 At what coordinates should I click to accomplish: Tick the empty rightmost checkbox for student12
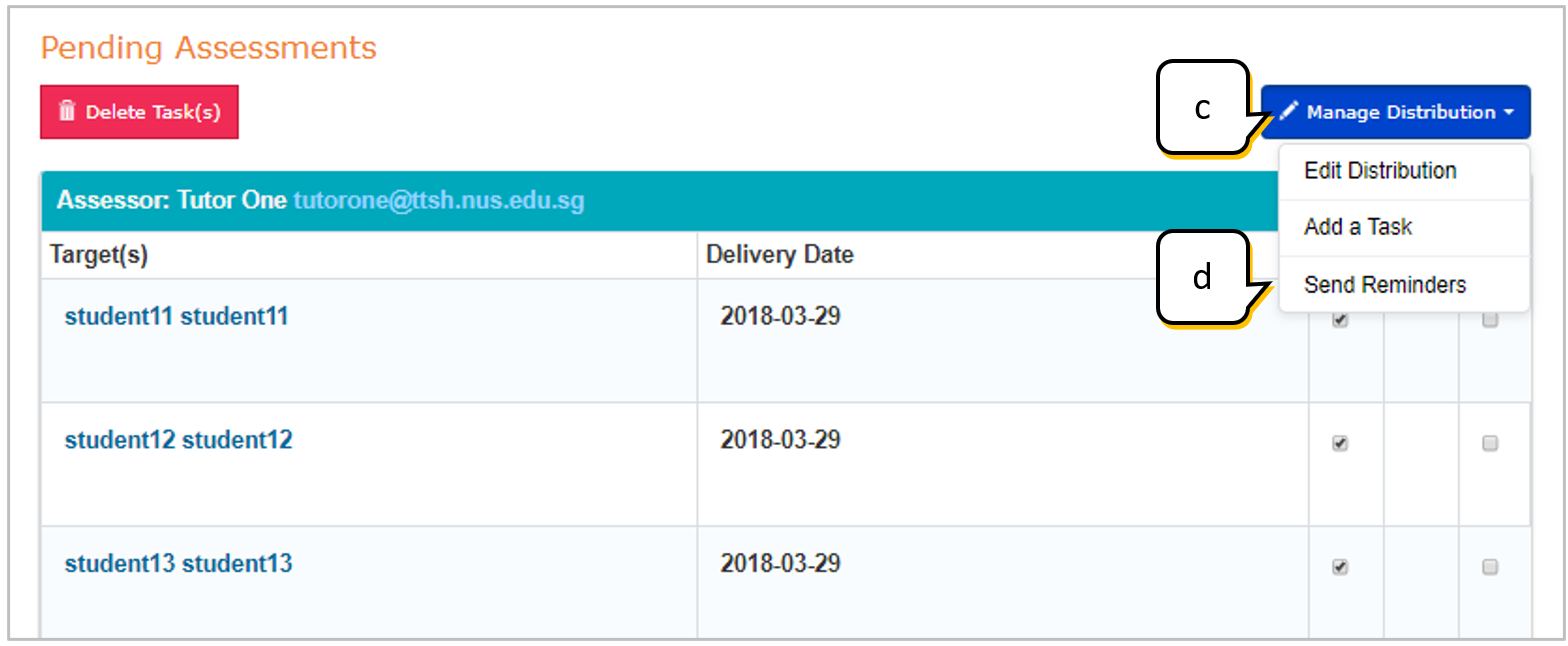(1490, 443)
